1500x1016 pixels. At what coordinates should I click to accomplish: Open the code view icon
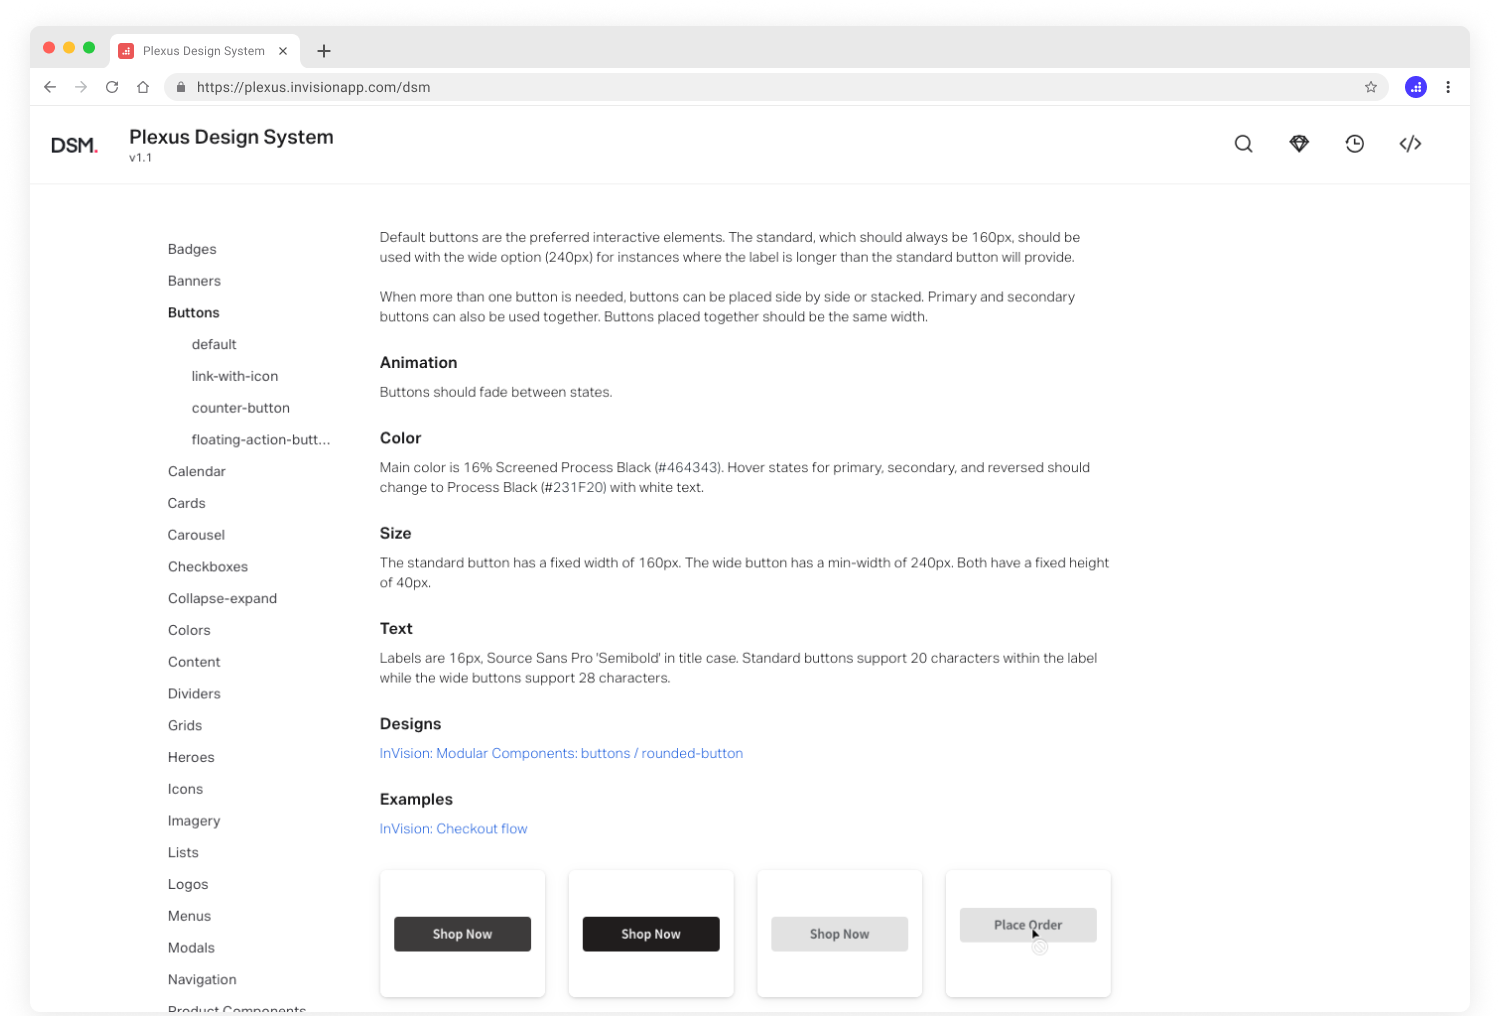click(1410, 144)
